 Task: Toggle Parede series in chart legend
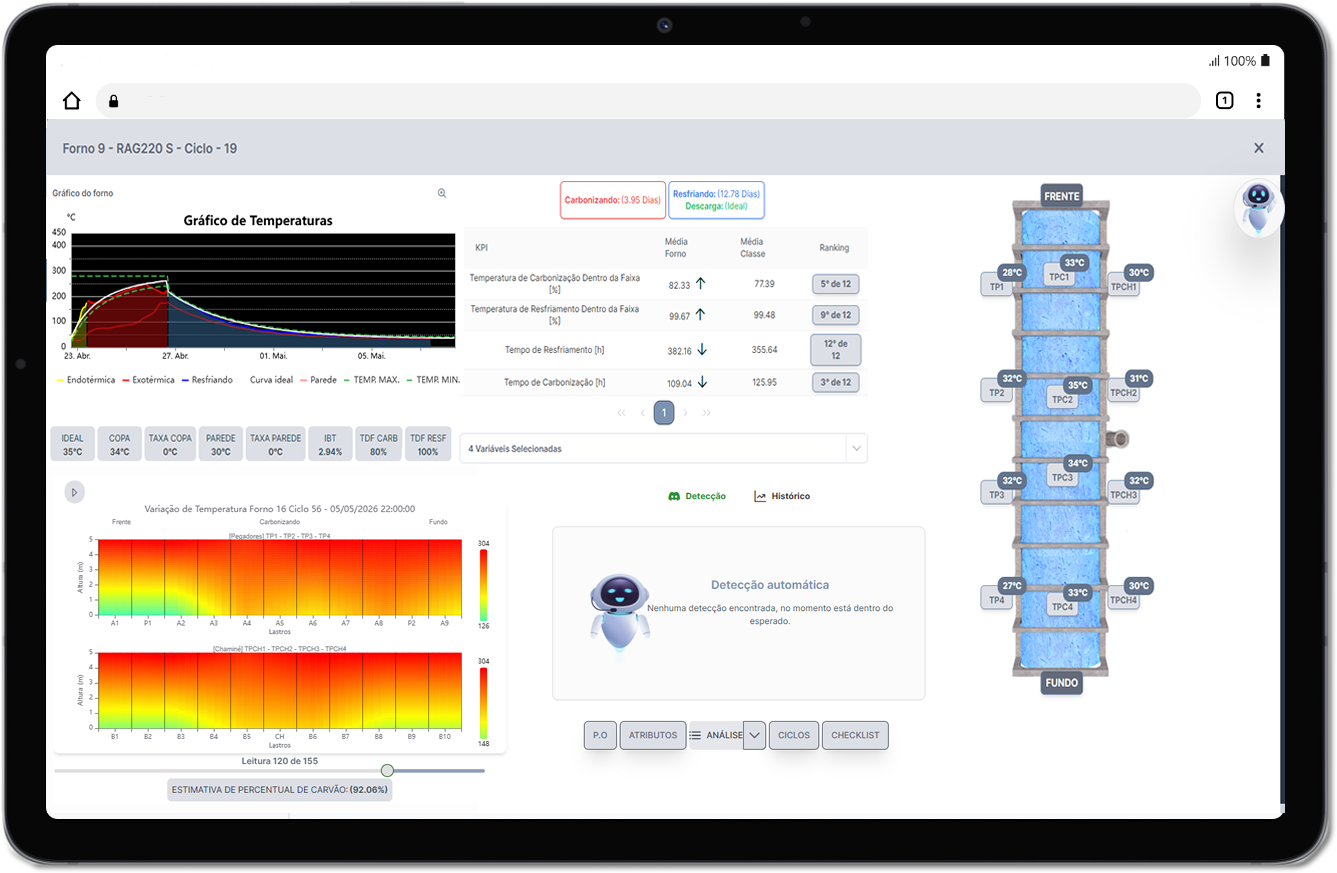(317, 380)
